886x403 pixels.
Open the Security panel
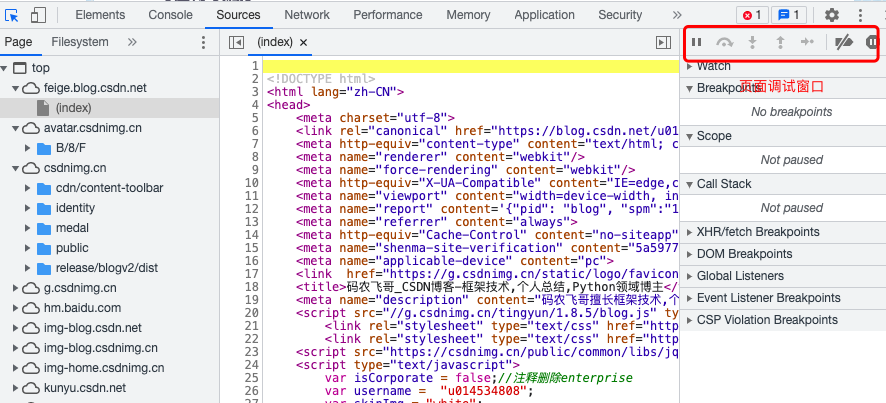(x=620, y=15)
